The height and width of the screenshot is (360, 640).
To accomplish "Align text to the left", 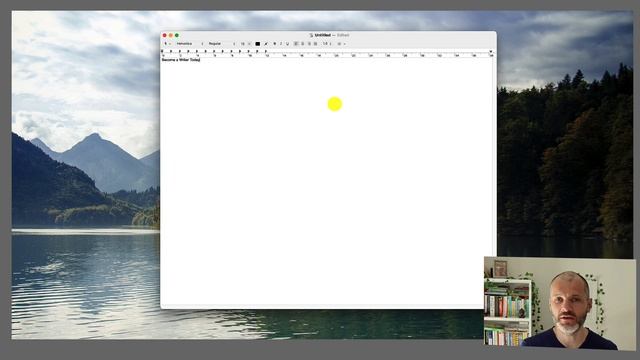I will [296, 44].
